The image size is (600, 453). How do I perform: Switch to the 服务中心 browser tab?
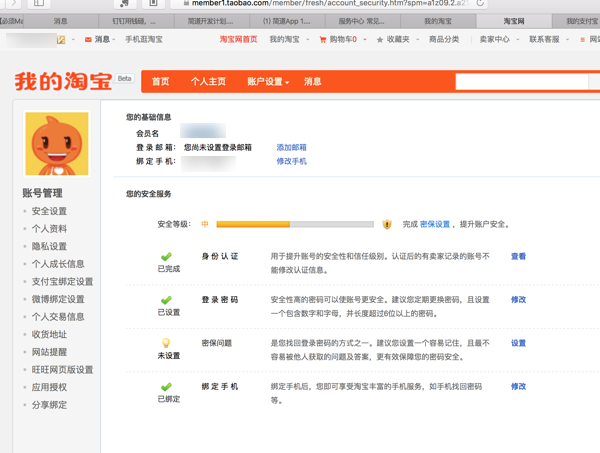[x=362, y=21]
